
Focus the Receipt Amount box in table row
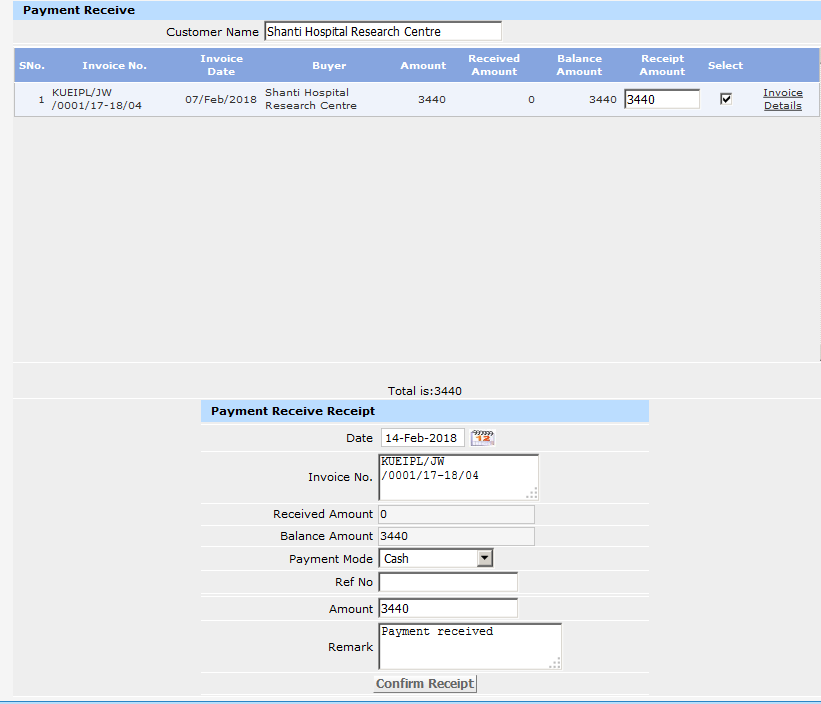coord(661,99)
